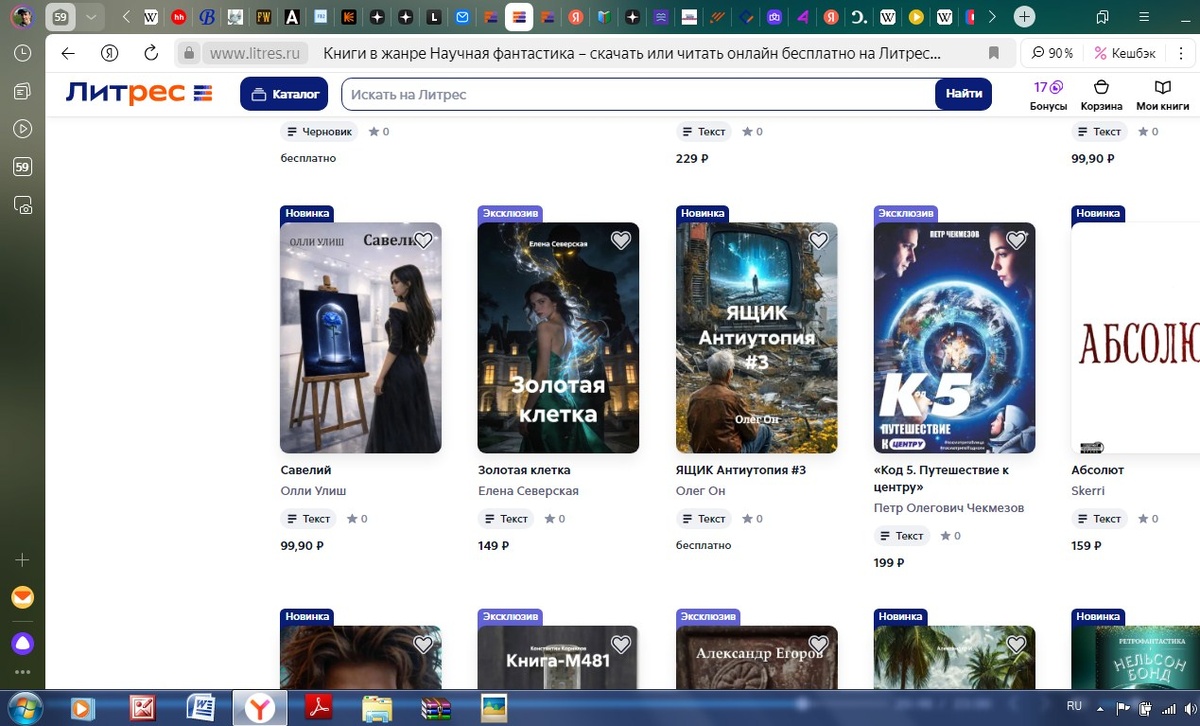Click the Абсолют book title
The height and width of the screenshot is (726, 1200).
(1097, 470)
